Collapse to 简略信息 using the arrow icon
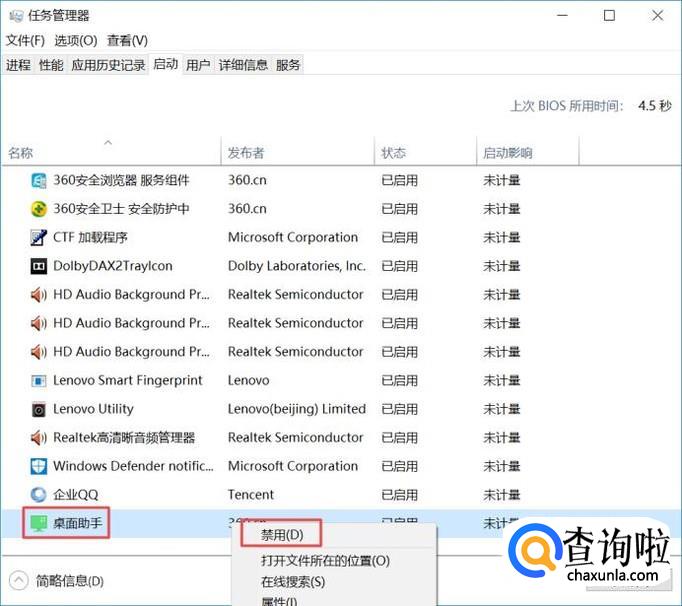The height and width of the screenshot is (606, 682). click(18, 581)
